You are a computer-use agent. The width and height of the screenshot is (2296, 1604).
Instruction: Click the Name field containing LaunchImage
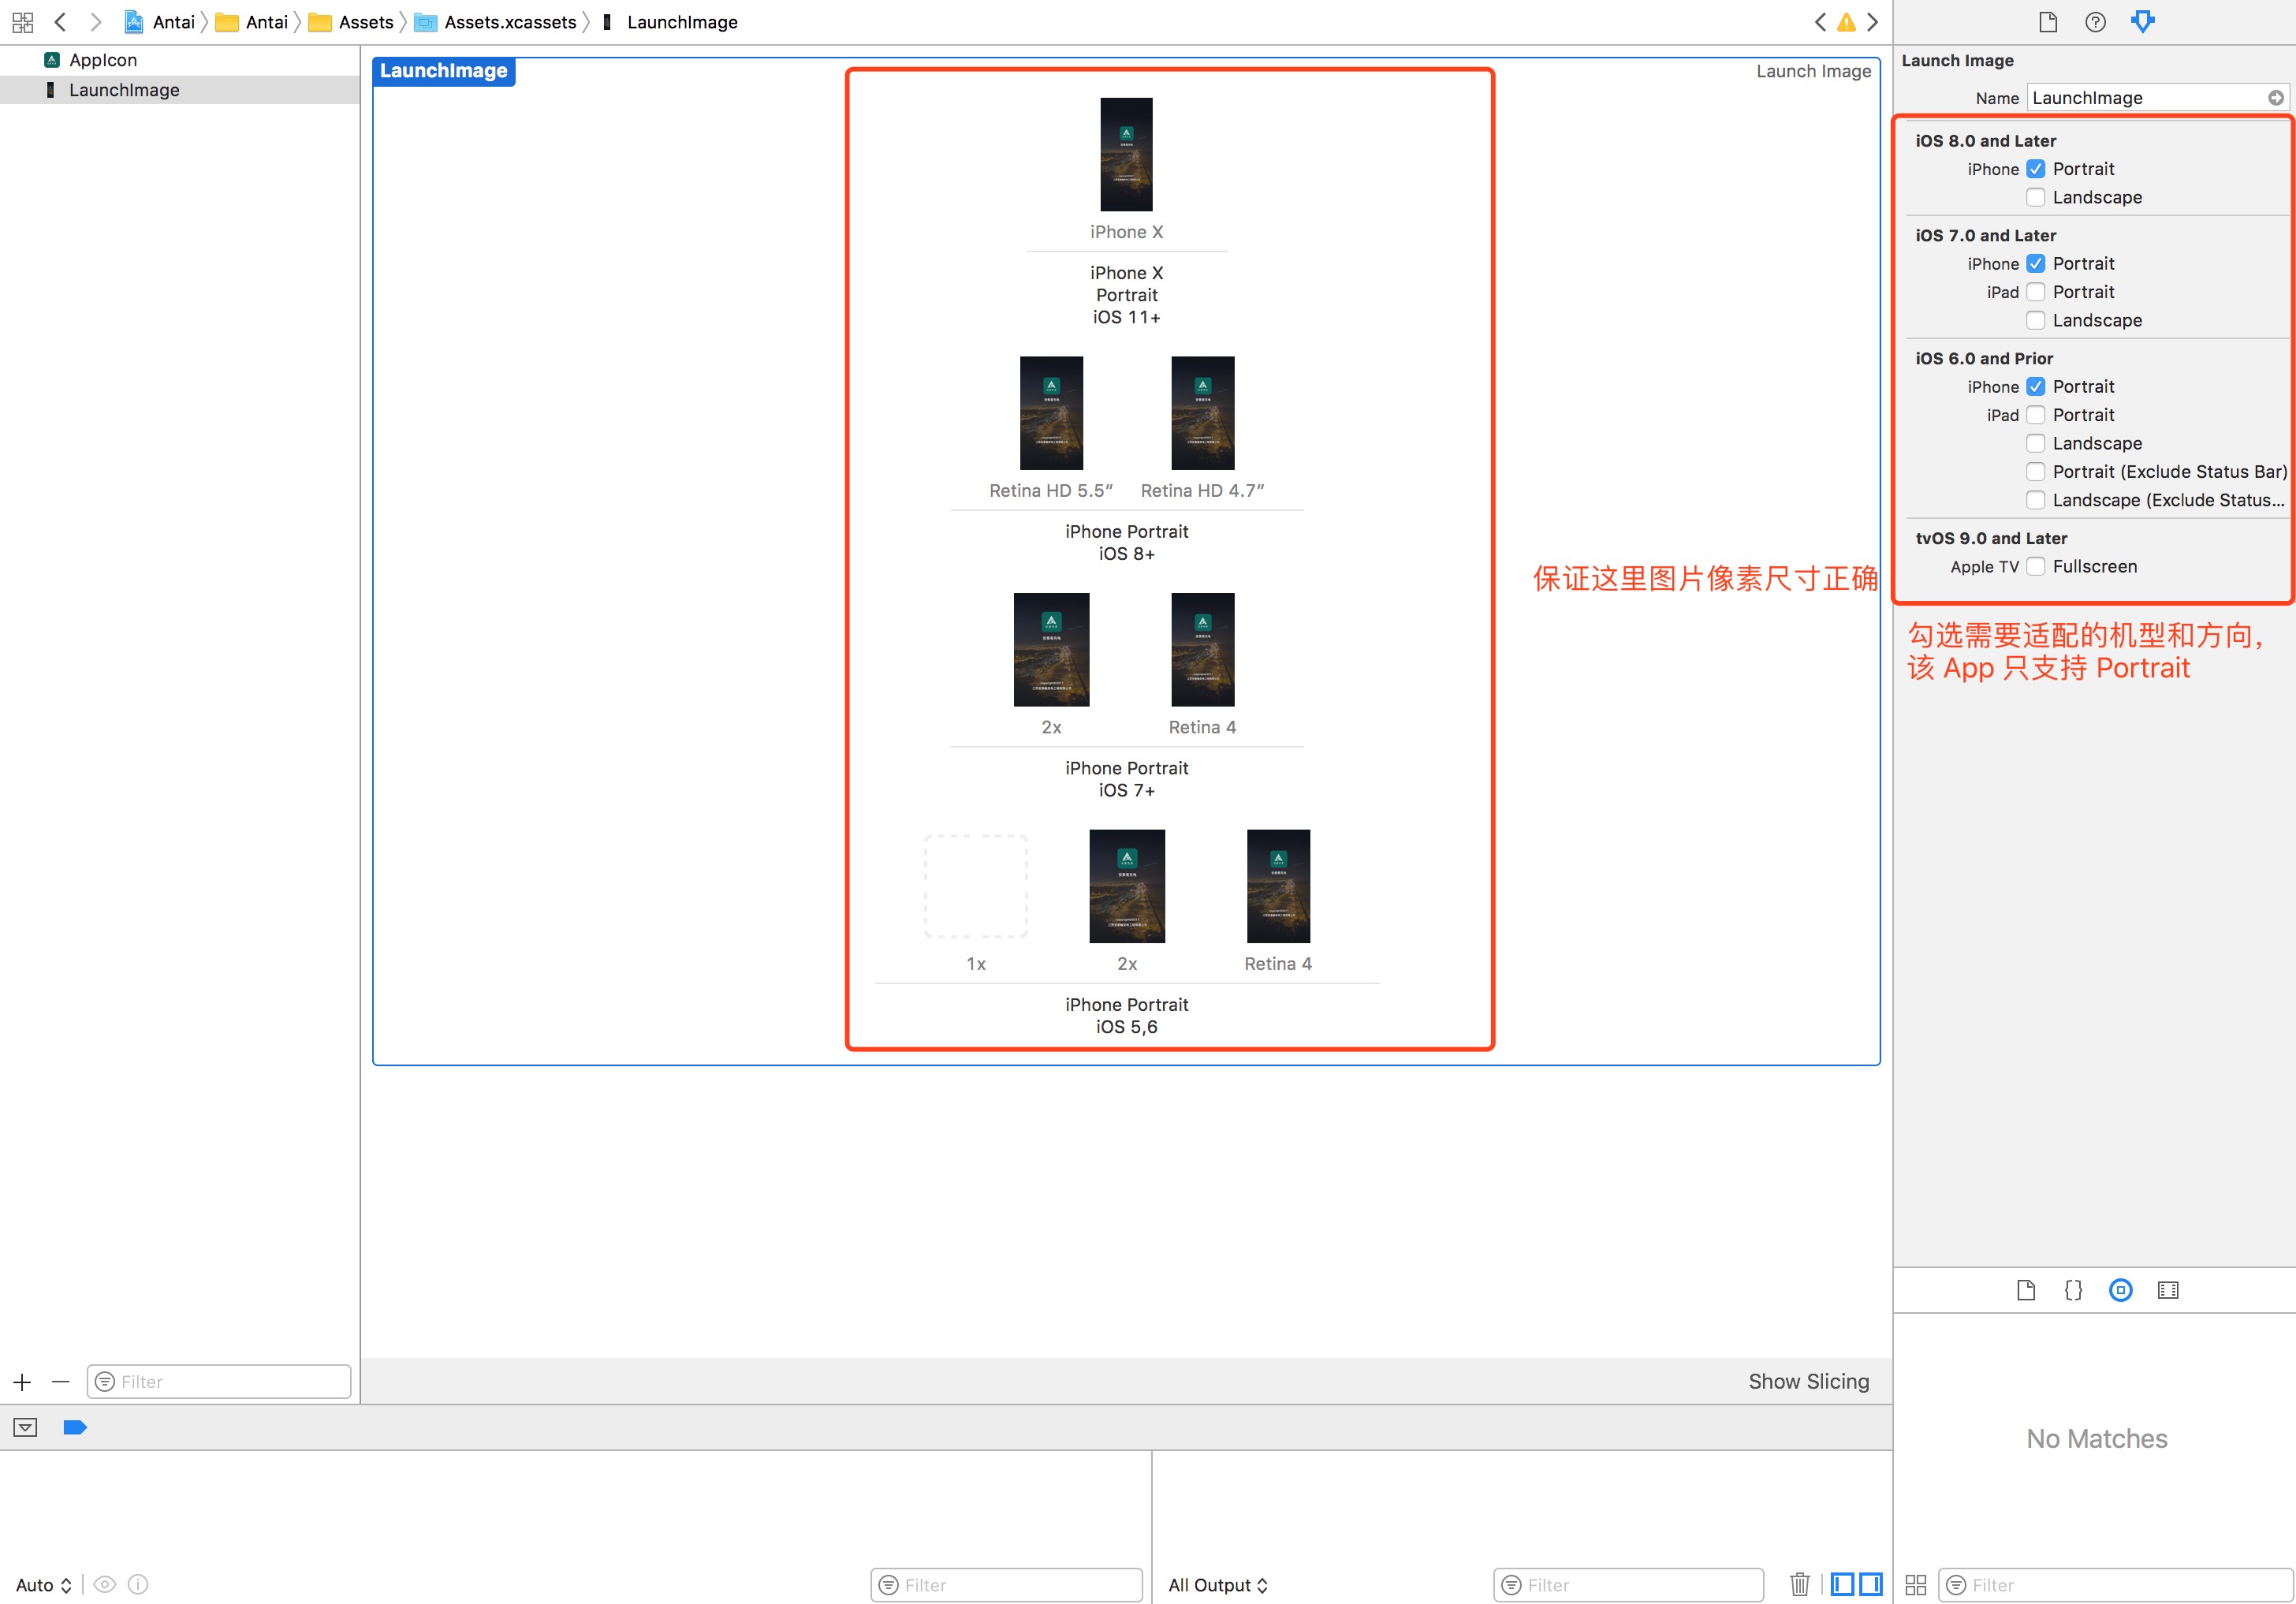click(2146, 98)
